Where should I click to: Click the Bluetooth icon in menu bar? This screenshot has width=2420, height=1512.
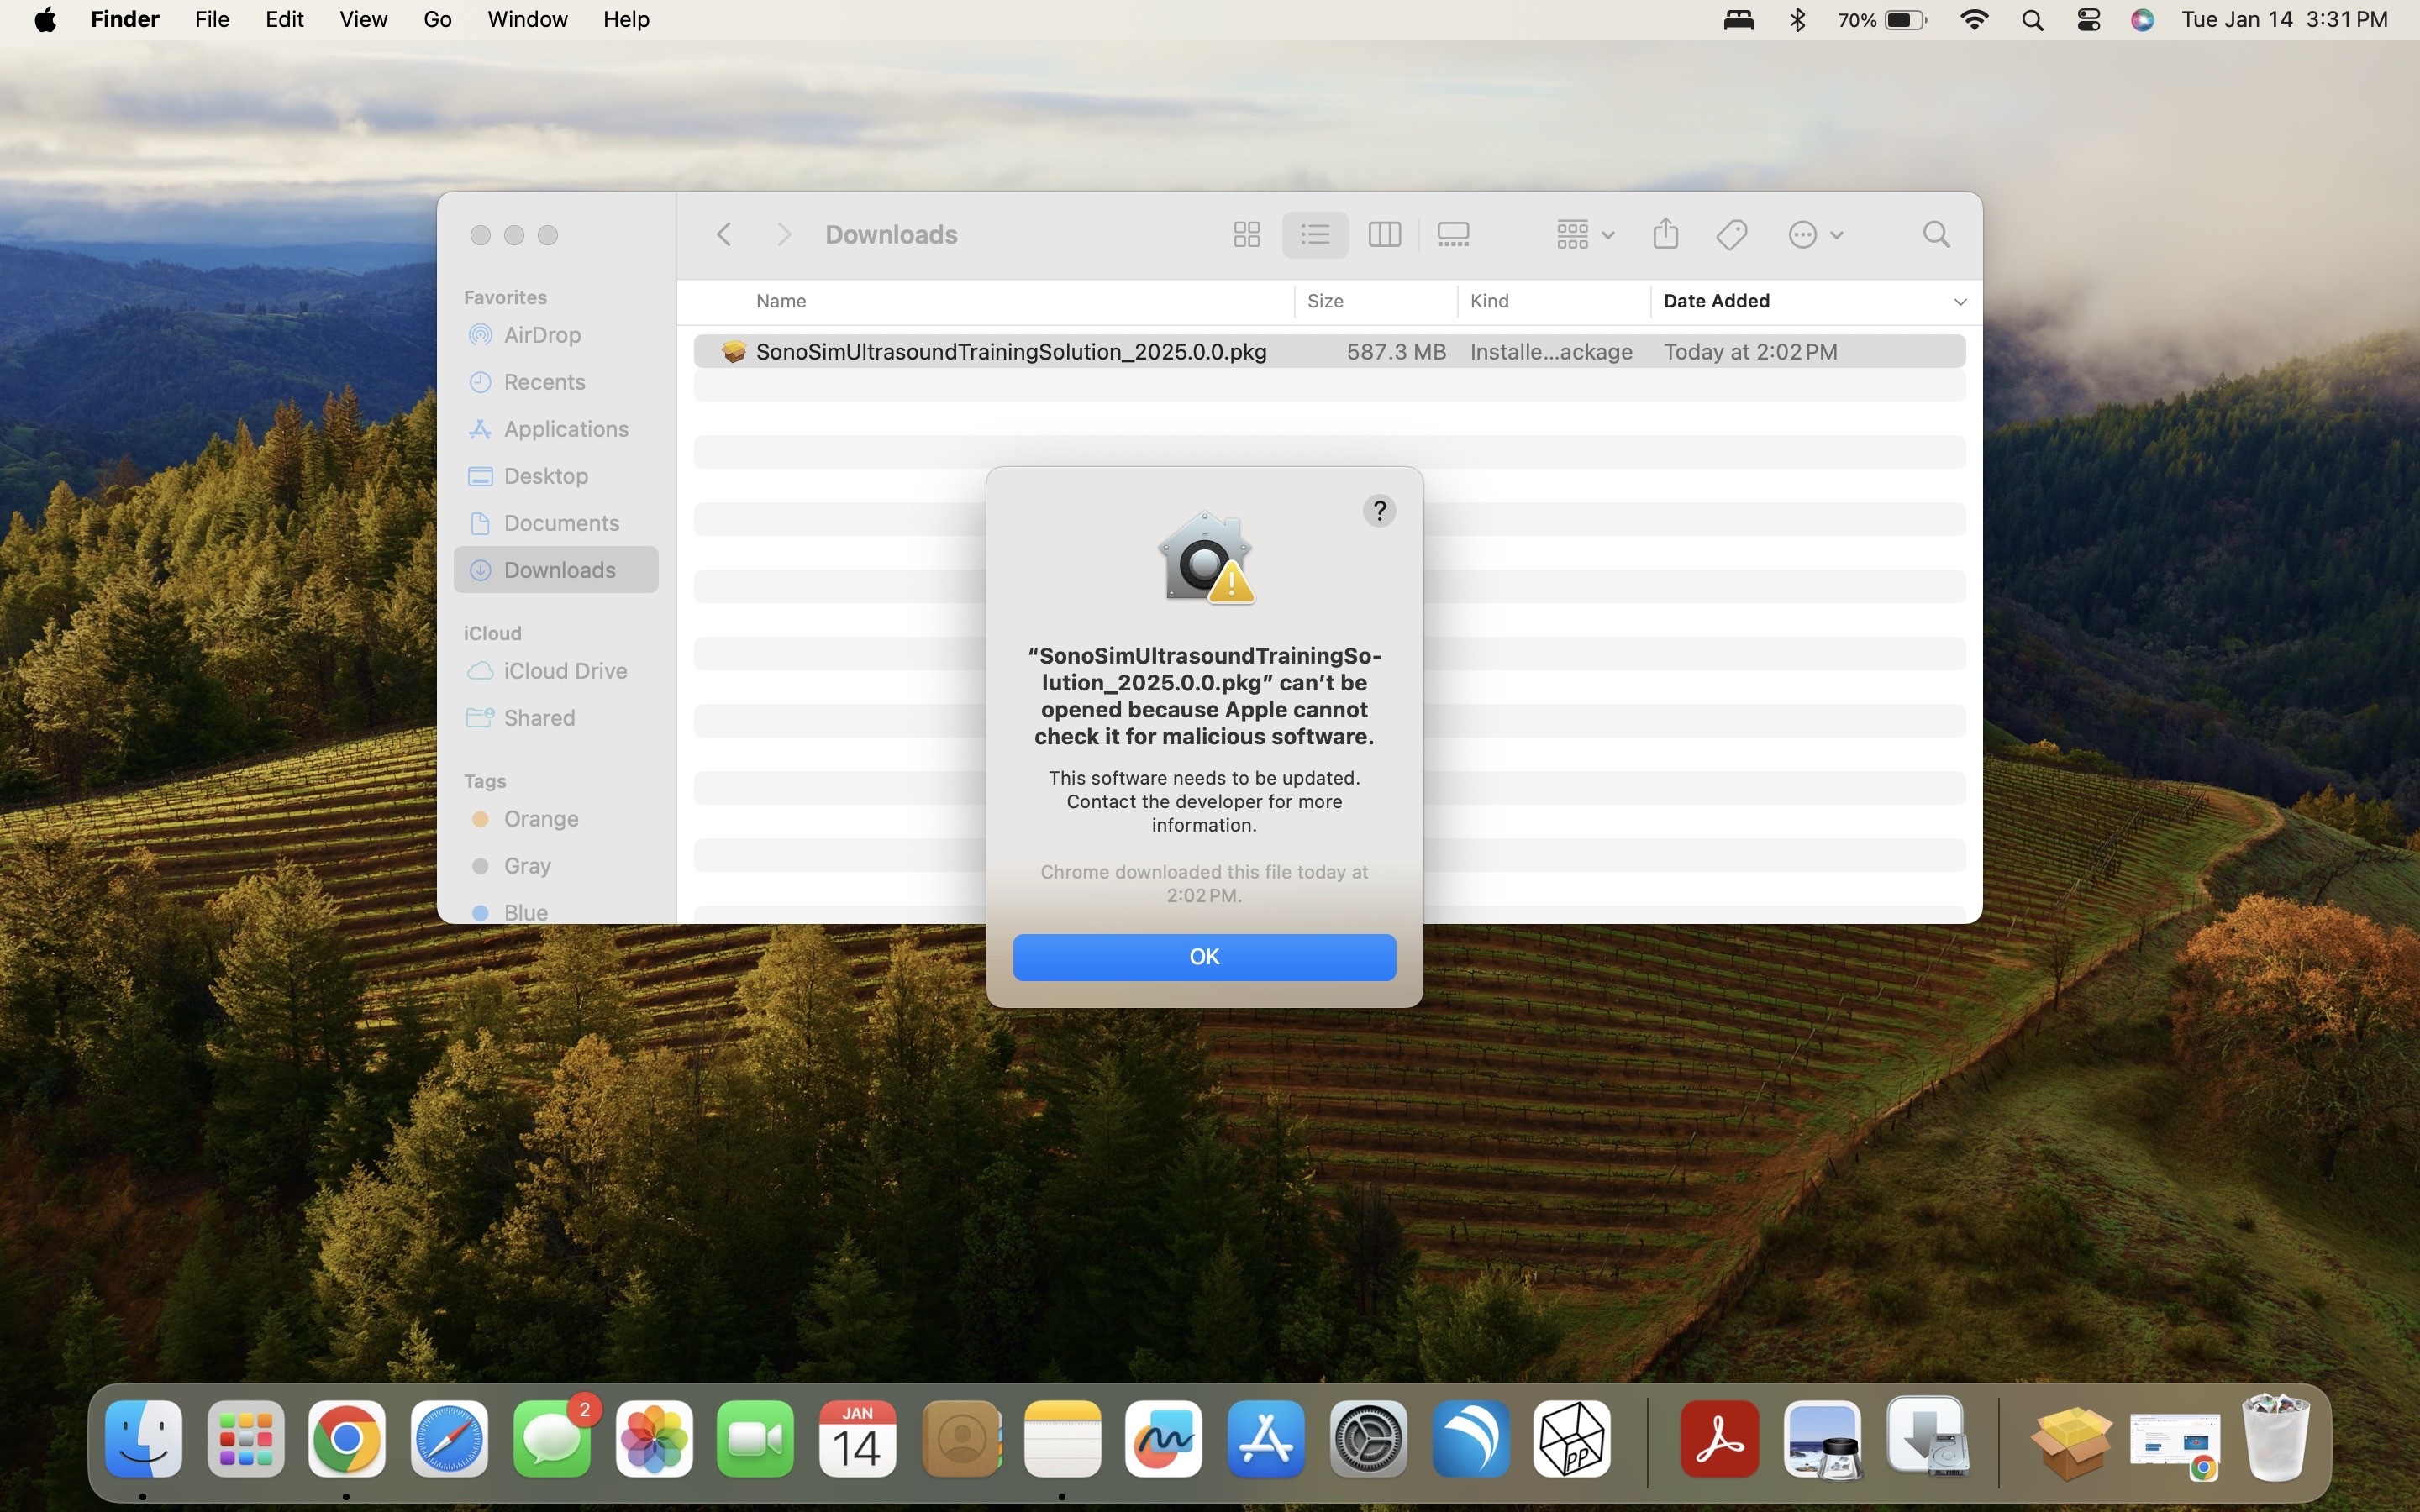point(1797,20)
